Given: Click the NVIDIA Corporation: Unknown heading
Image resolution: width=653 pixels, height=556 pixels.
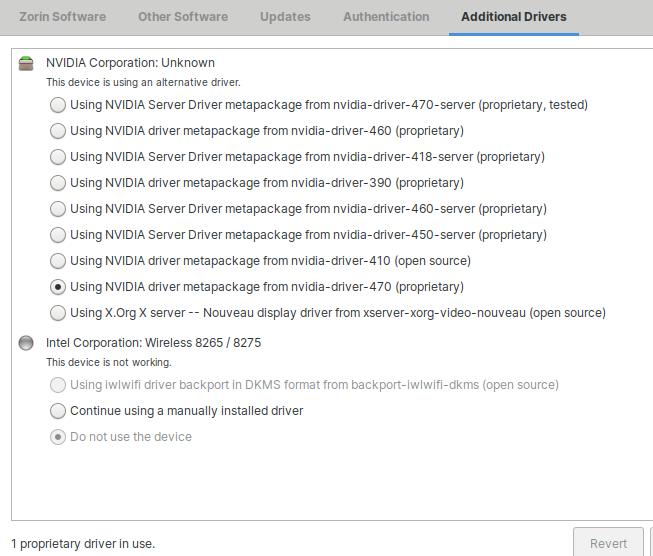Looking at the screenshot, I should tap(130, 63).
